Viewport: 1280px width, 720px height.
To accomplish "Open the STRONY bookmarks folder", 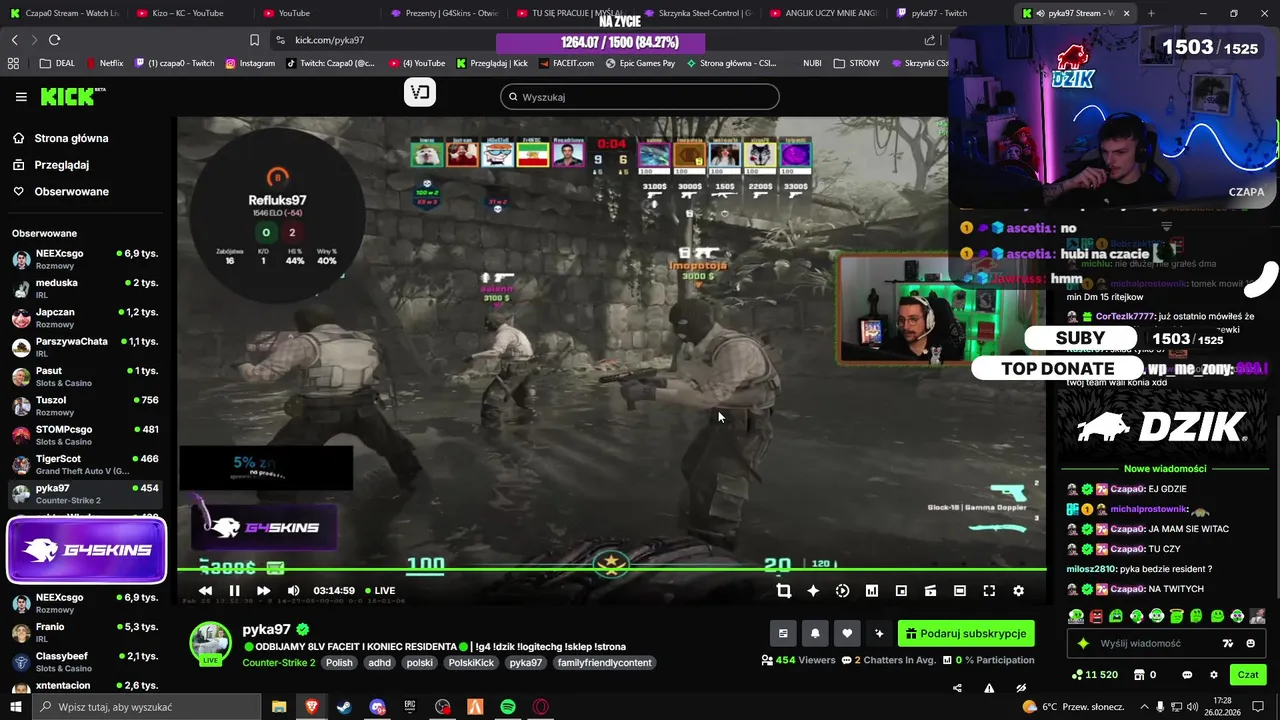I will pyautogui.click(x=857, y=63).
